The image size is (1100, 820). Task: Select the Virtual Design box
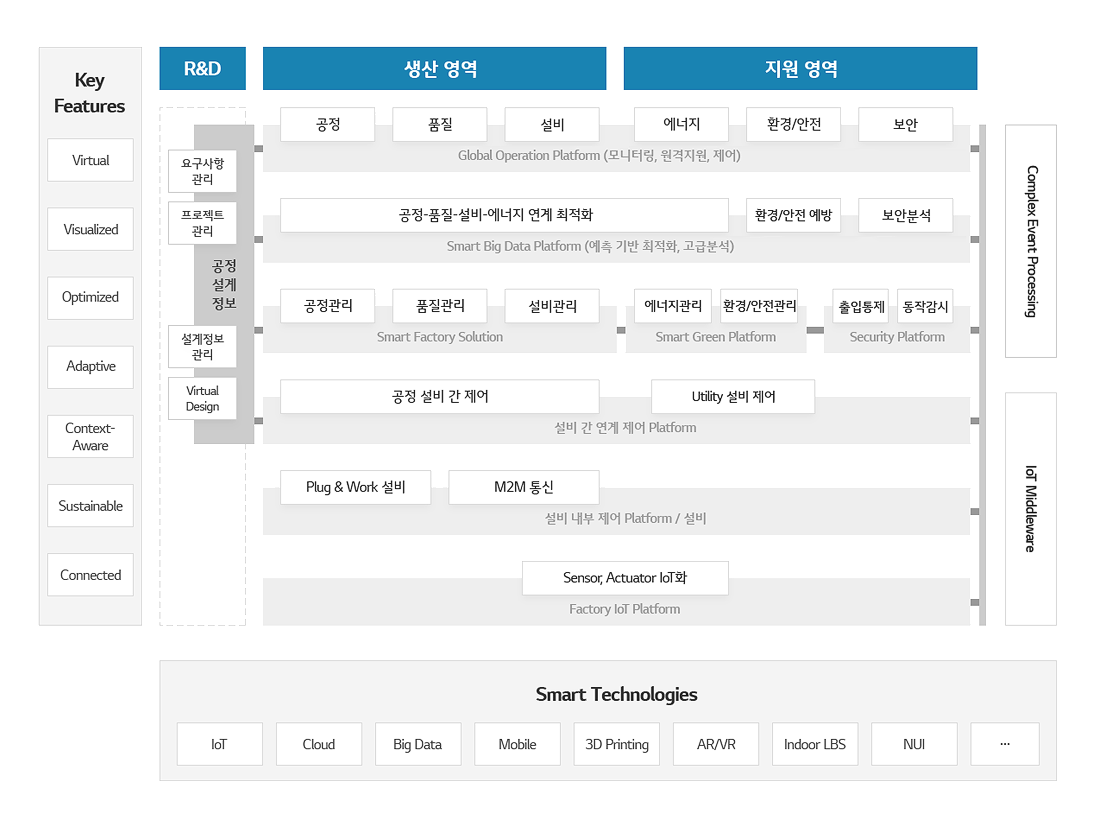point(202,398)
